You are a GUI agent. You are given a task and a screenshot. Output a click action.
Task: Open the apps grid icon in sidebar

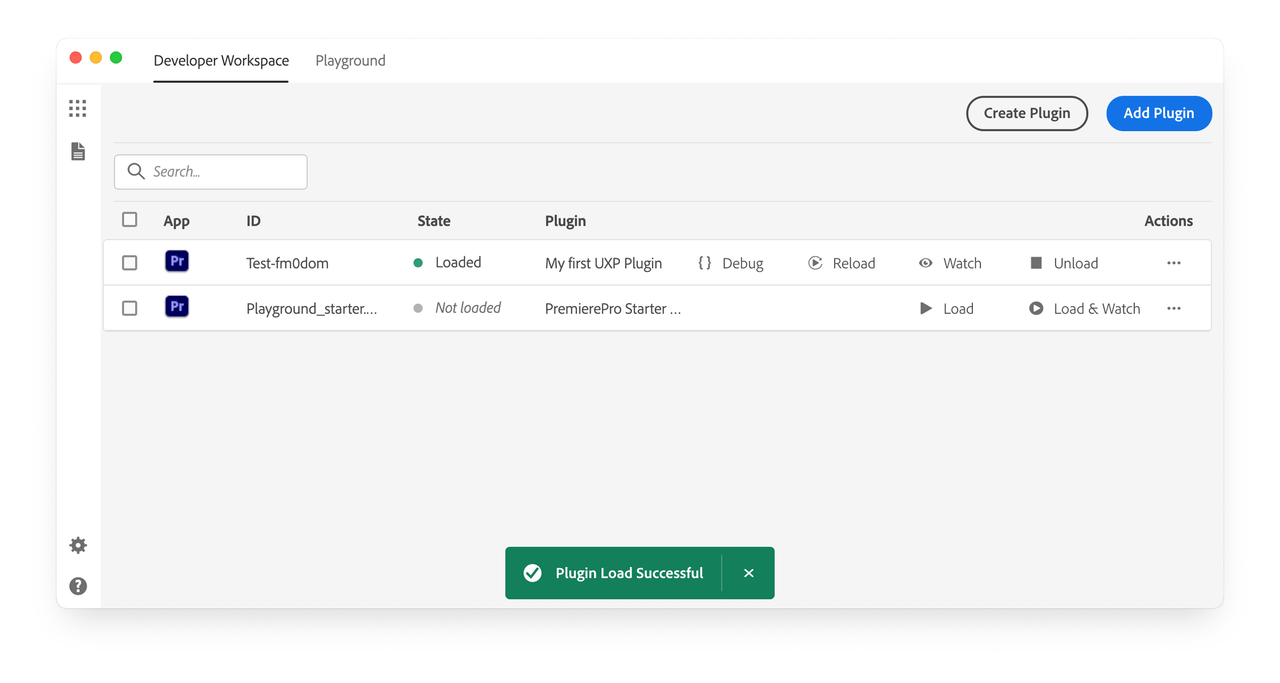coord(78,108)
